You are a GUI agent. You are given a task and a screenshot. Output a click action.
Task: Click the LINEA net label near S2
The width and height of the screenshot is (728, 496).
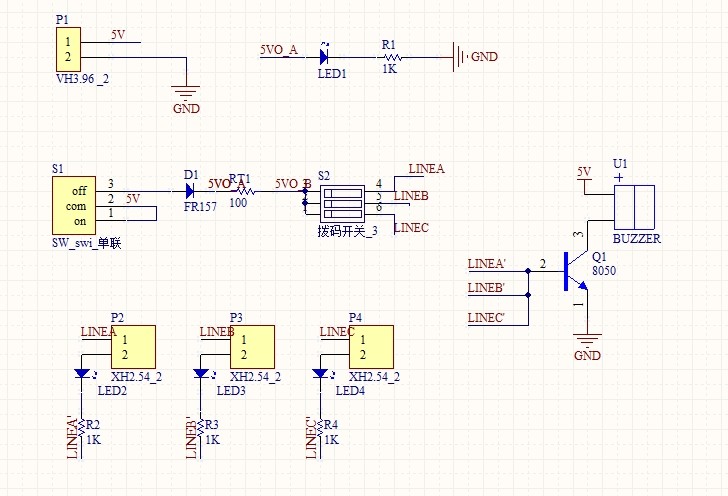click(426, 169)
